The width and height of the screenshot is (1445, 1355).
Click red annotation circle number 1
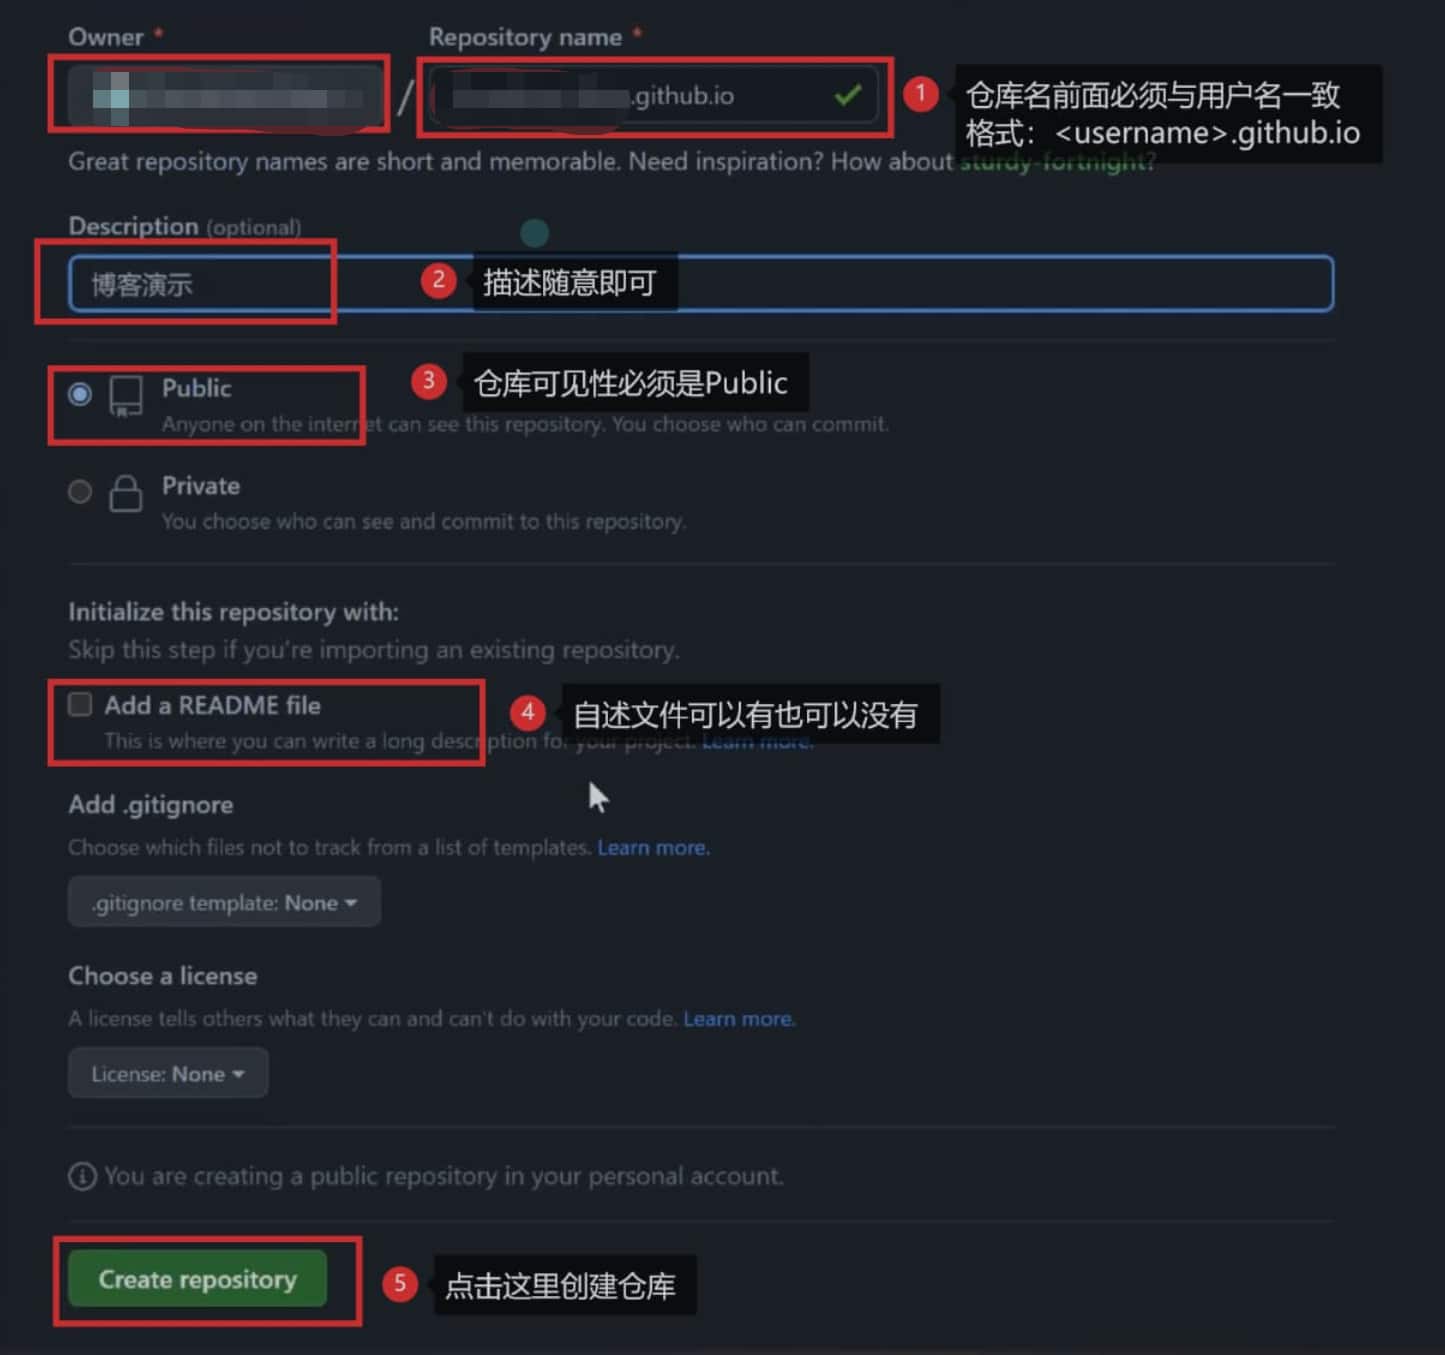pyautogui.click(x=920, y=94)
